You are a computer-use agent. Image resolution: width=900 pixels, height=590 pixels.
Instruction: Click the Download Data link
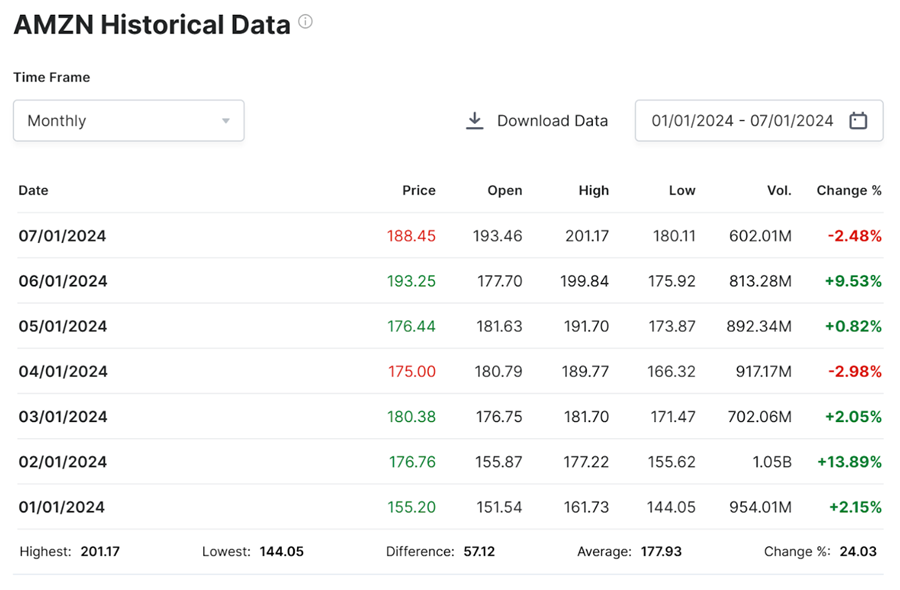click(552, 121)
